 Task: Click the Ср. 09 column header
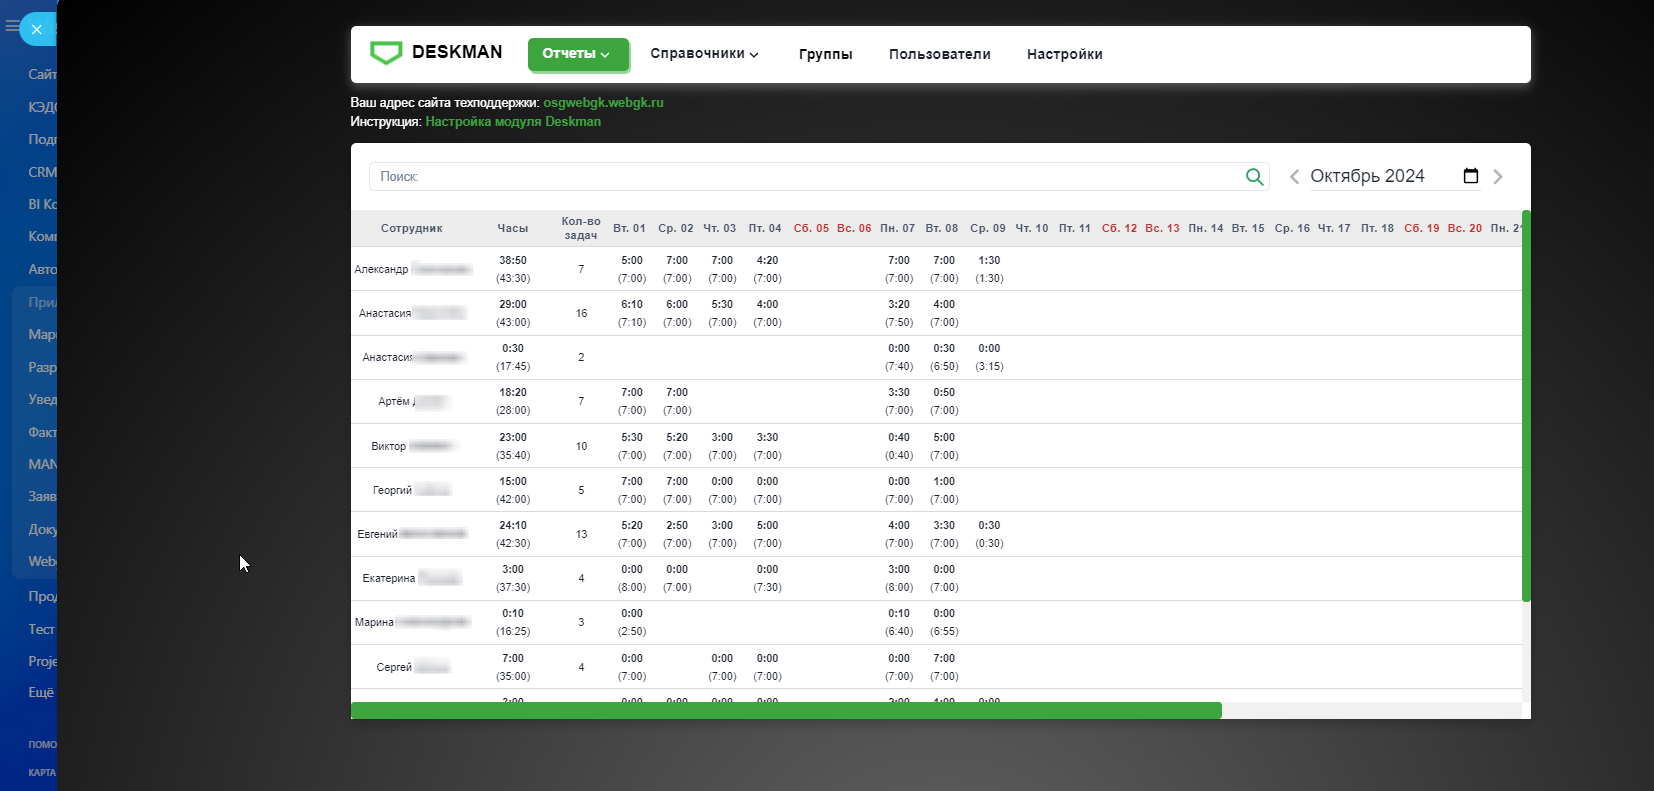988,228
